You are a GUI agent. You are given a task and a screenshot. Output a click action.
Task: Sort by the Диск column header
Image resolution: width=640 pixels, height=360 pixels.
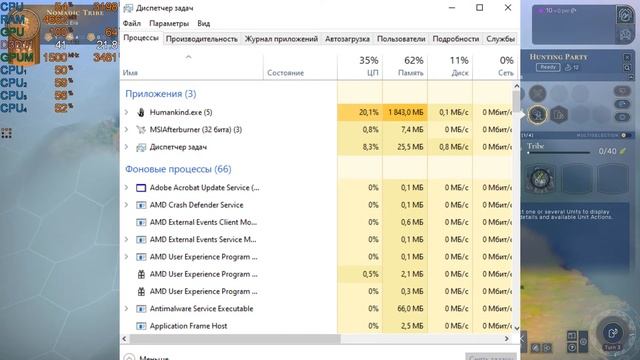pyautogui.click(x=450, y=67)
